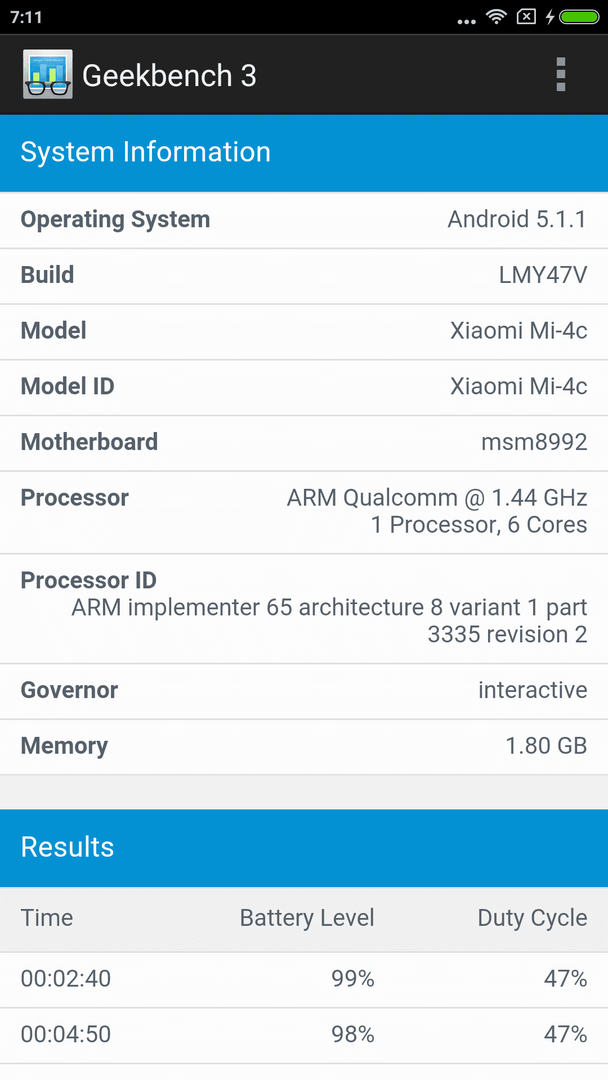Tap the Wi-Fi status icon
This screenshot has height=1080, width=608.
(496, 17)
